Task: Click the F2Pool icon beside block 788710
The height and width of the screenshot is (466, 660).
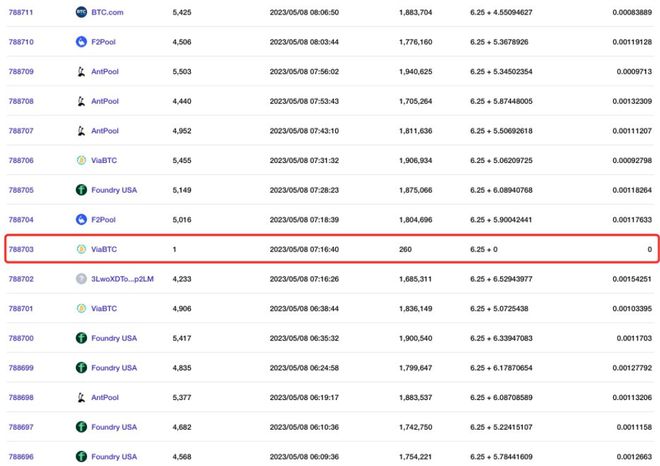Action: click(x=81, y=42)
